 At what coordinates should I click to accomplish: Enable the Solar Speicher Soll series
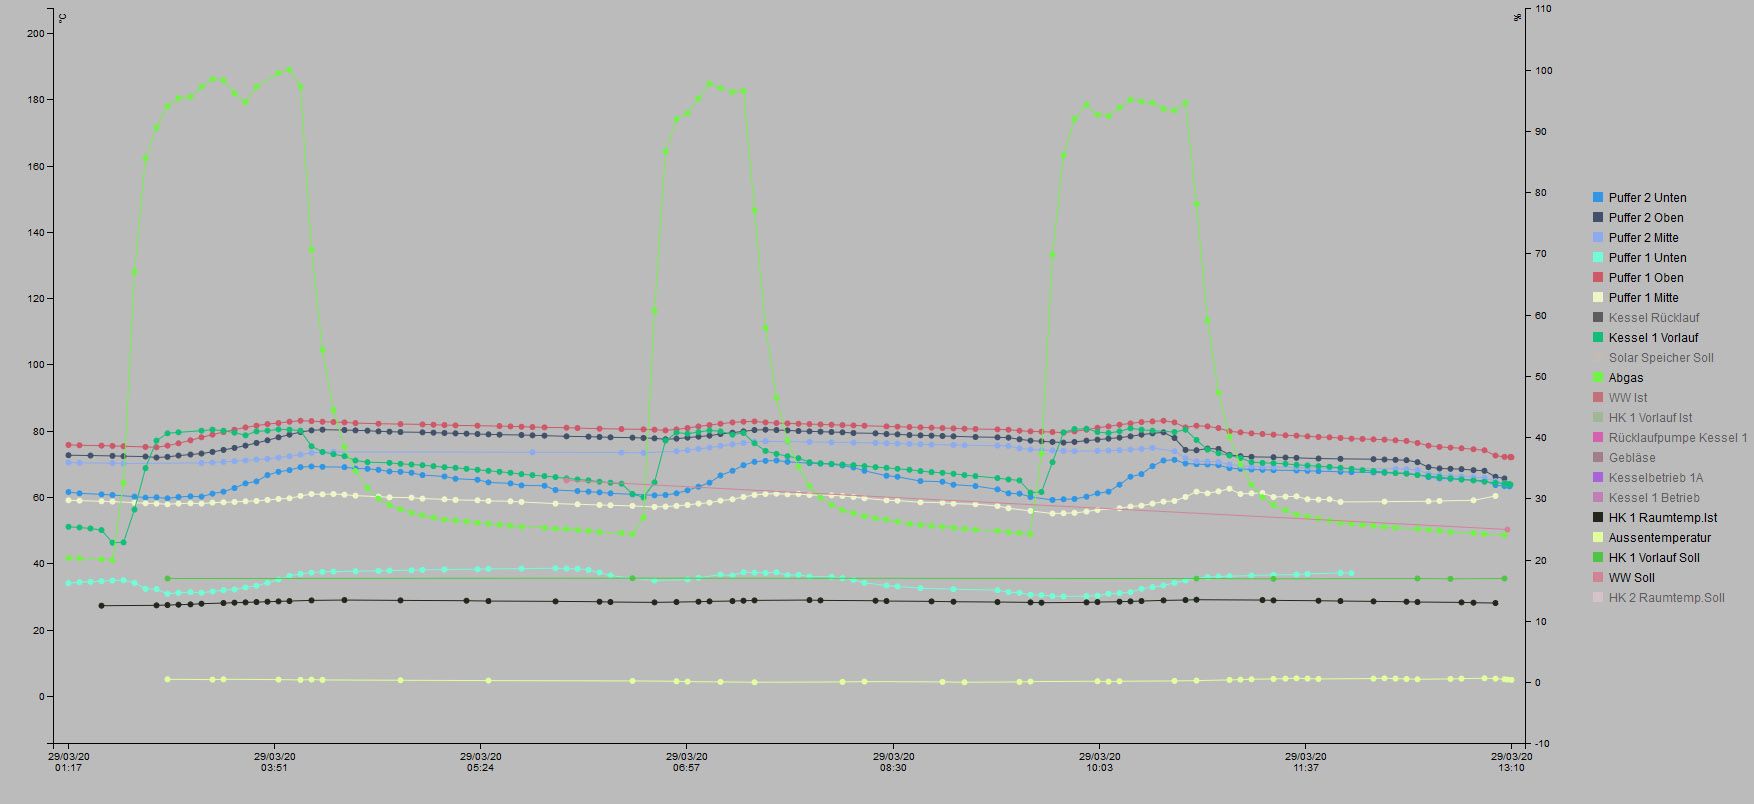[1660, 358]
